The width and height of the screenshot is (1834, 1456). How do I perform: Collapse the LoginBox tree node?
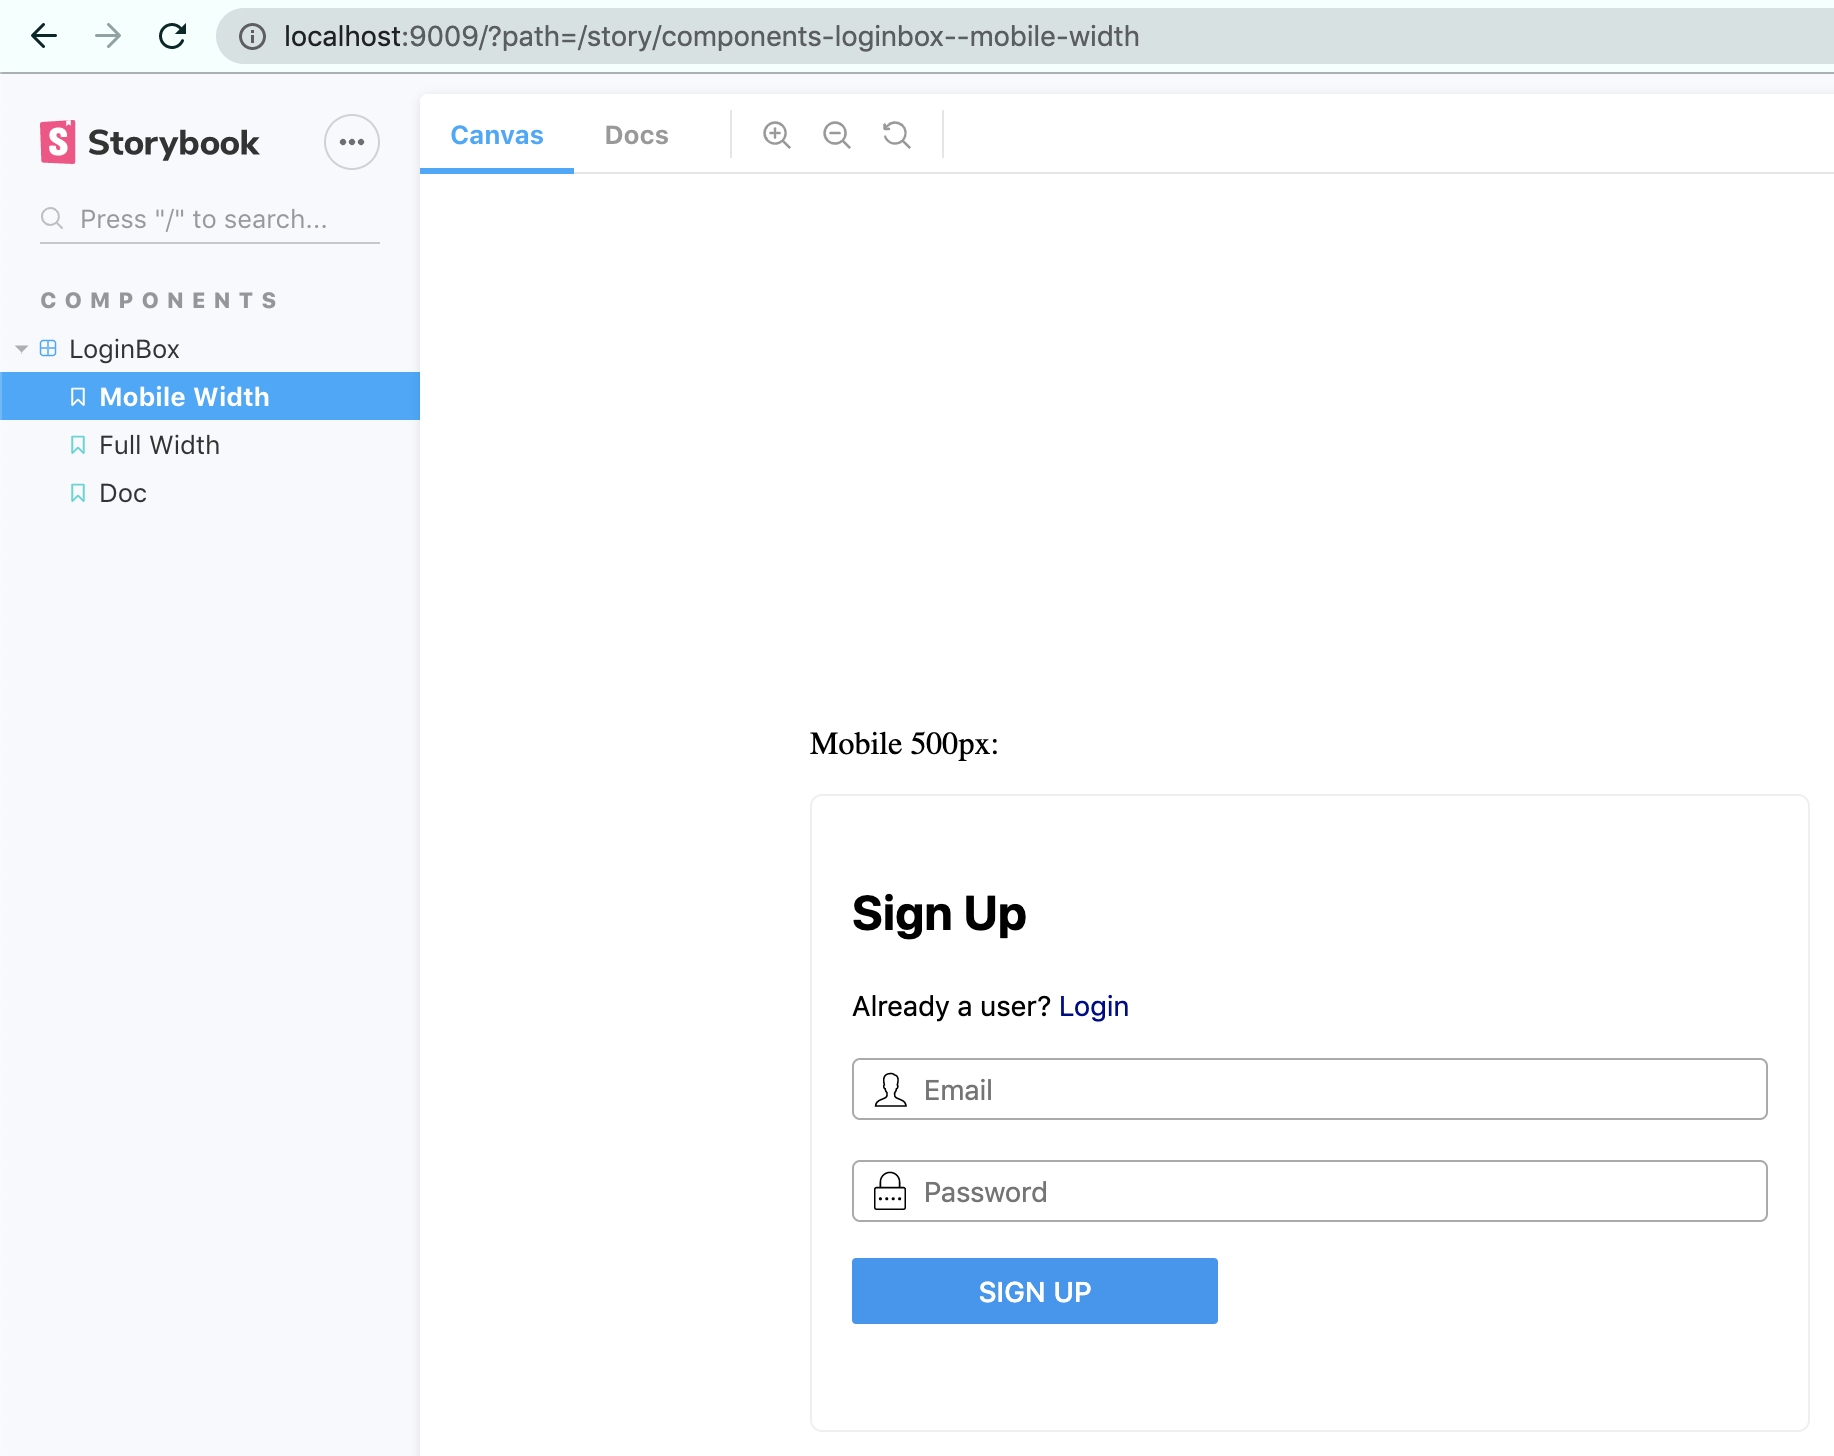coord(22,349)
